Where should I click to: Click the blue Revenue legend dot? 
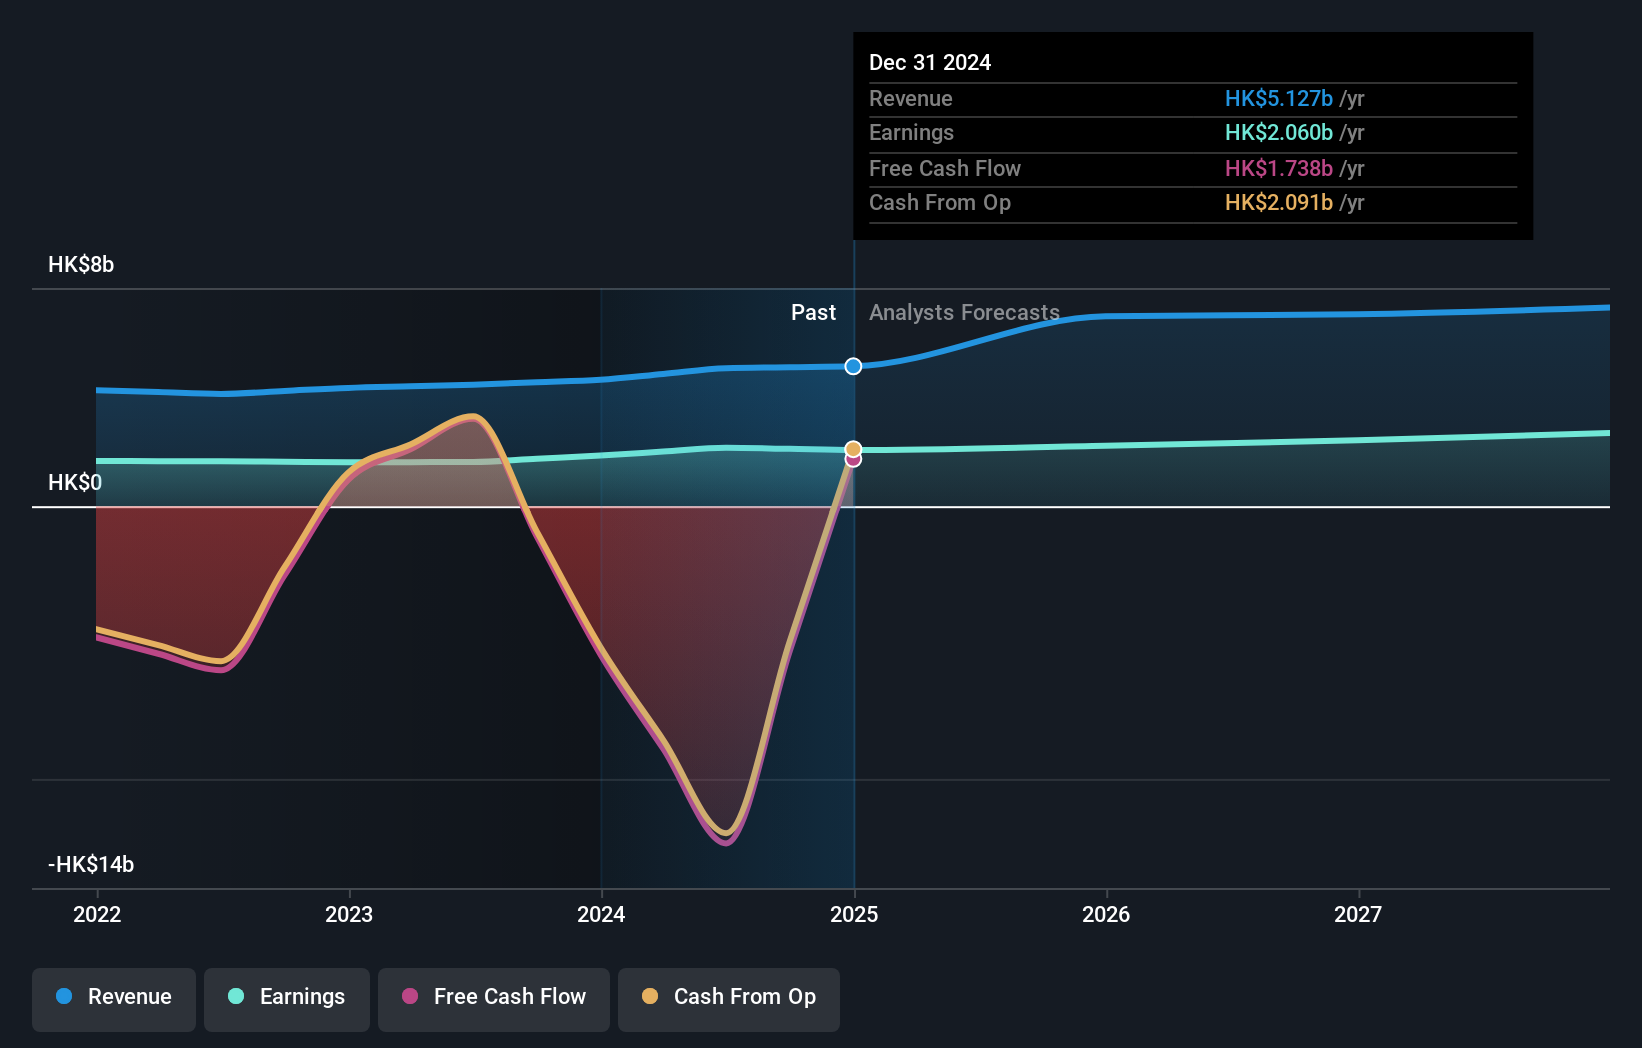click(64, 996)
